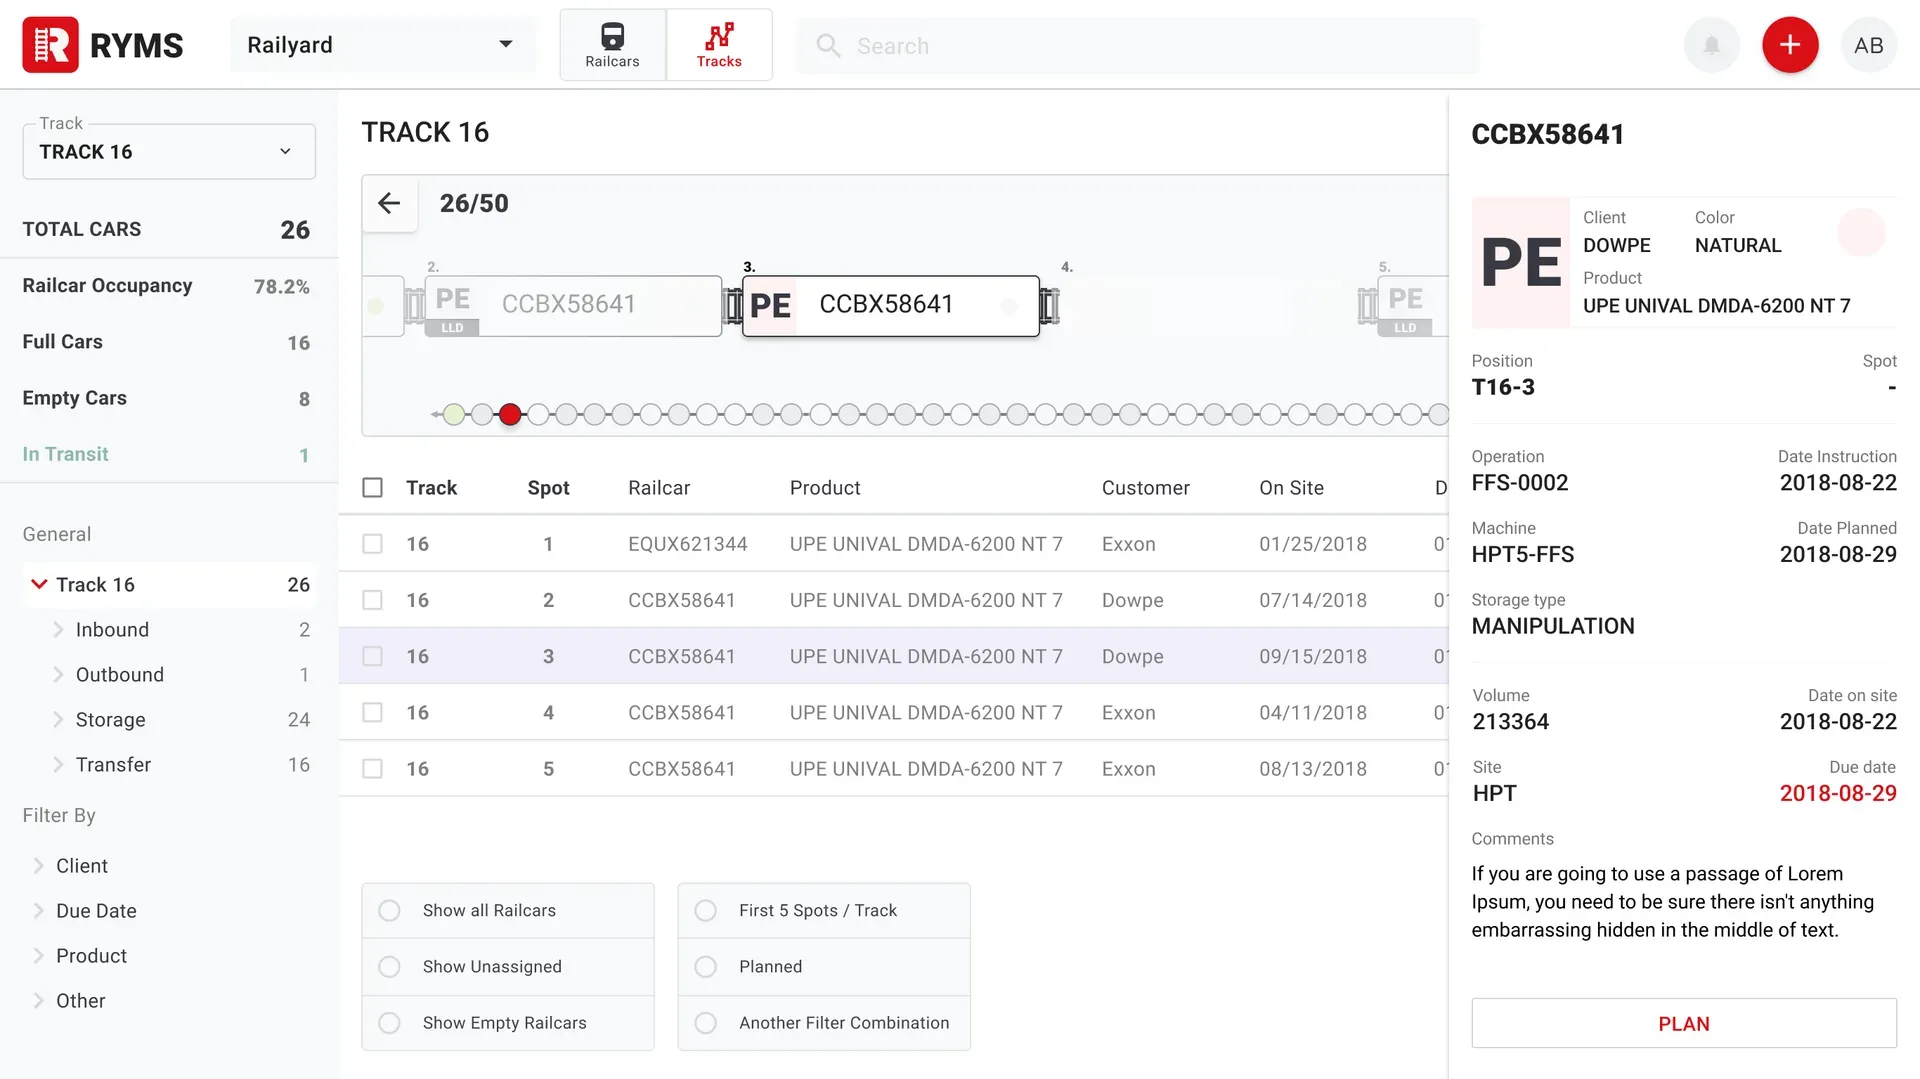
Task: Toggle the select-all checkbox in table header
Action: click(372, 488)
